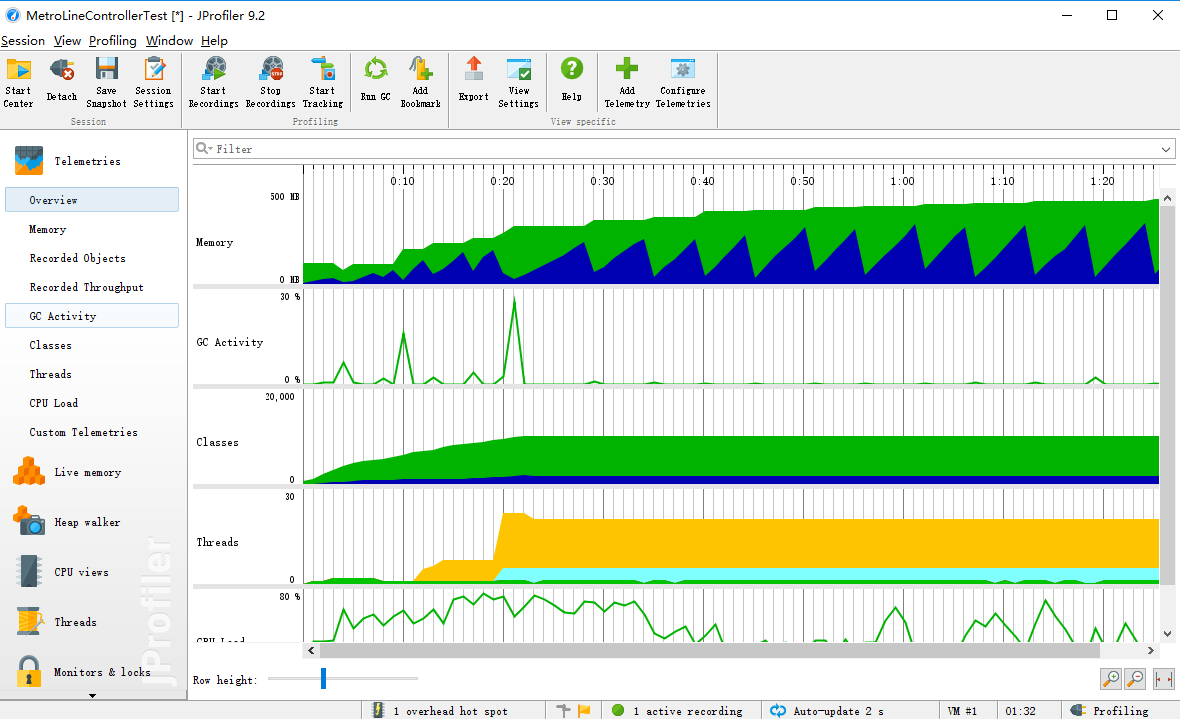Open the Heap walker section

[86, 522]
